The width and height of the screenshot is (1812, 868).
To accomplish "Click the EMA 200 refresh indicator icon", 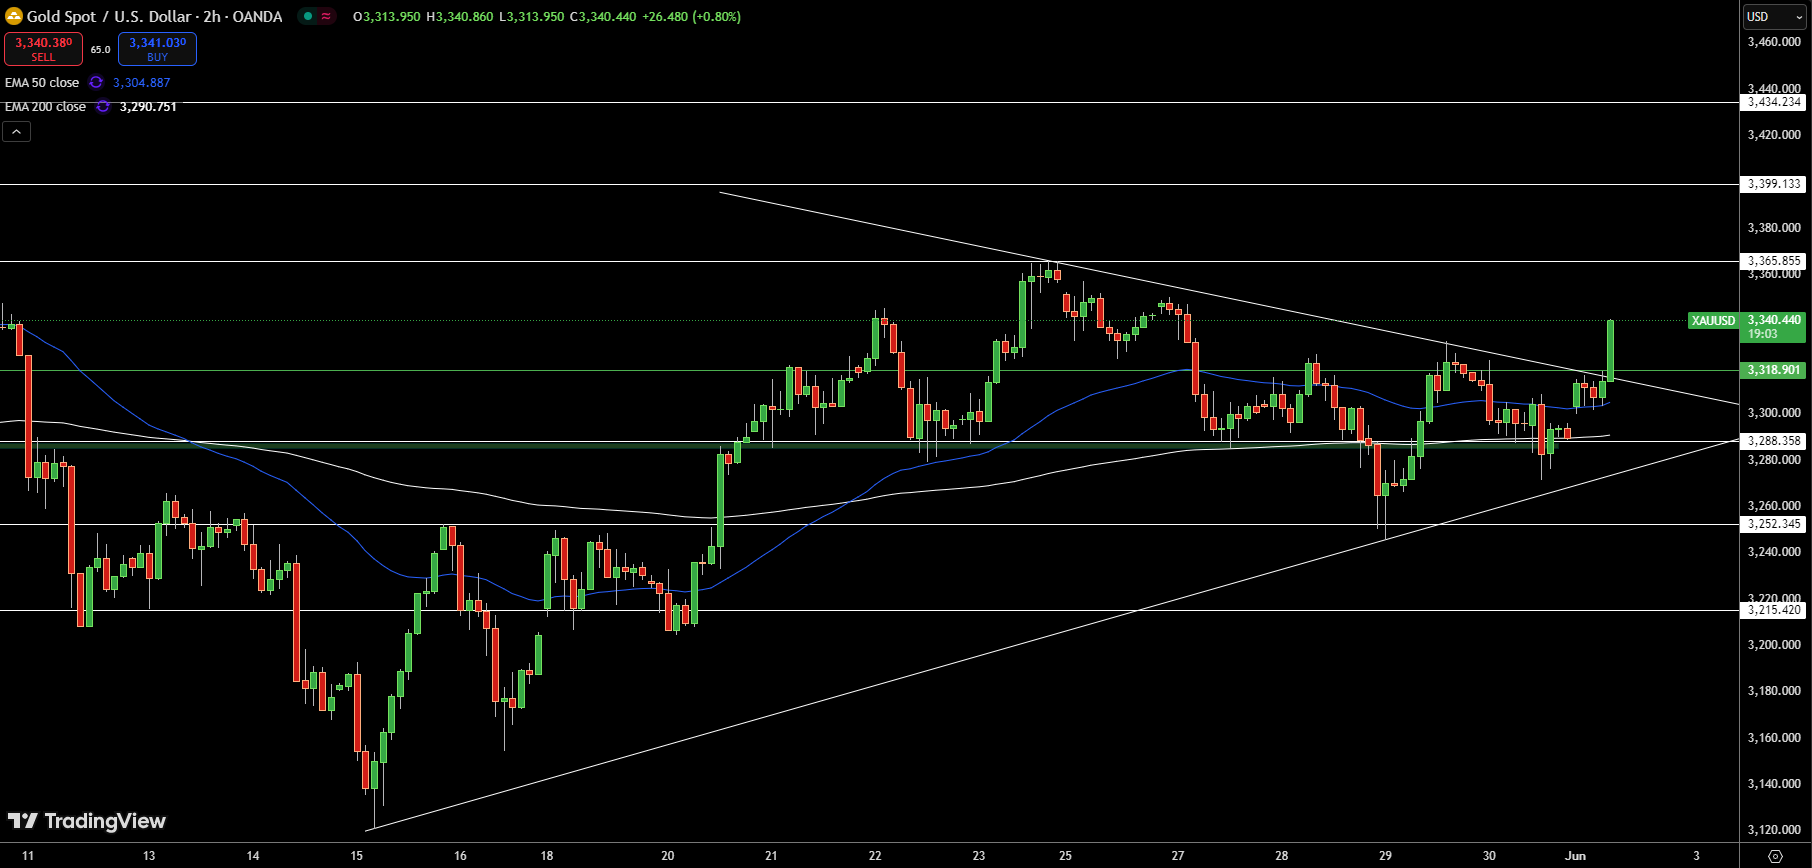I will coord(103,107).
